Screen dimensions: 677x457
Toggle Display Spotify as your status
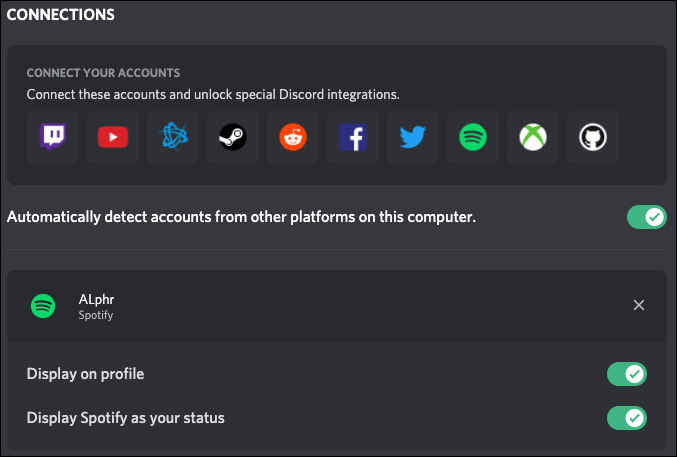(x=626, y=418)
